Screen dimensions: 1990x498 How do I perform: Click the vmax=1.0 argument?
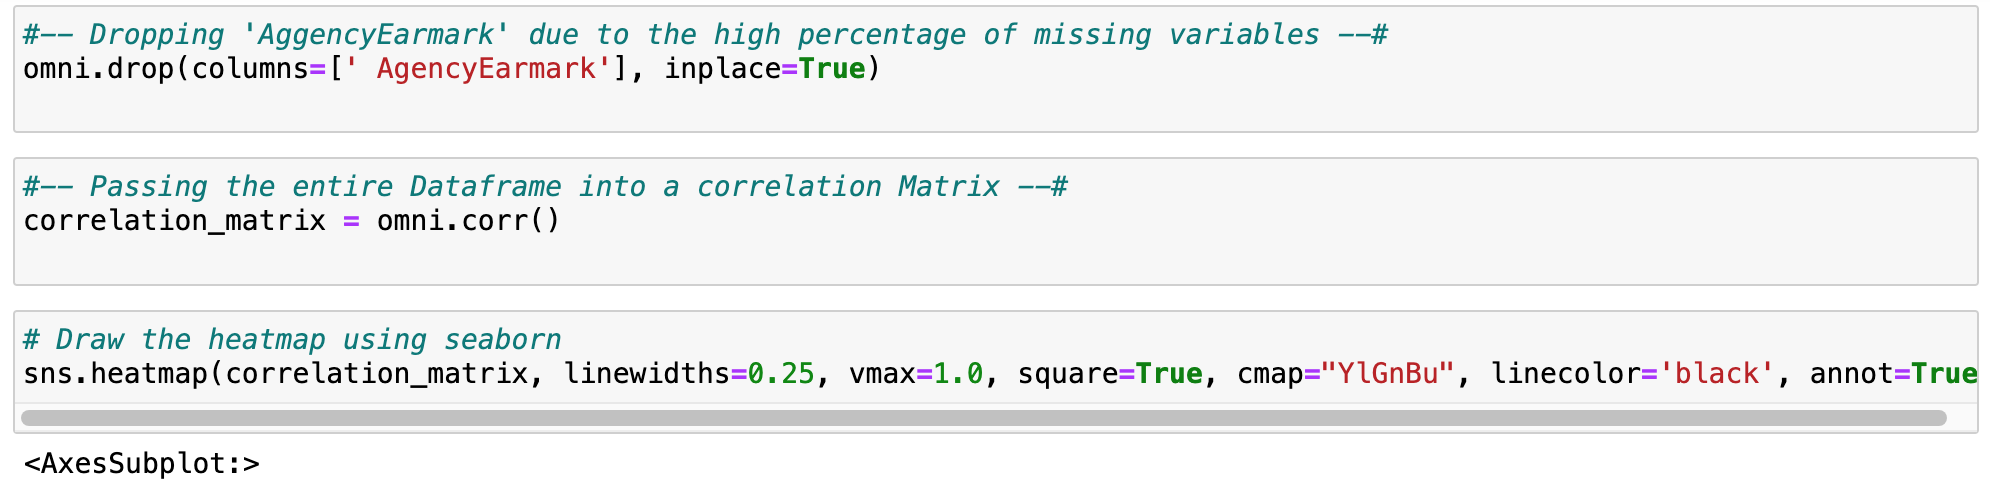tap(915, 374)
